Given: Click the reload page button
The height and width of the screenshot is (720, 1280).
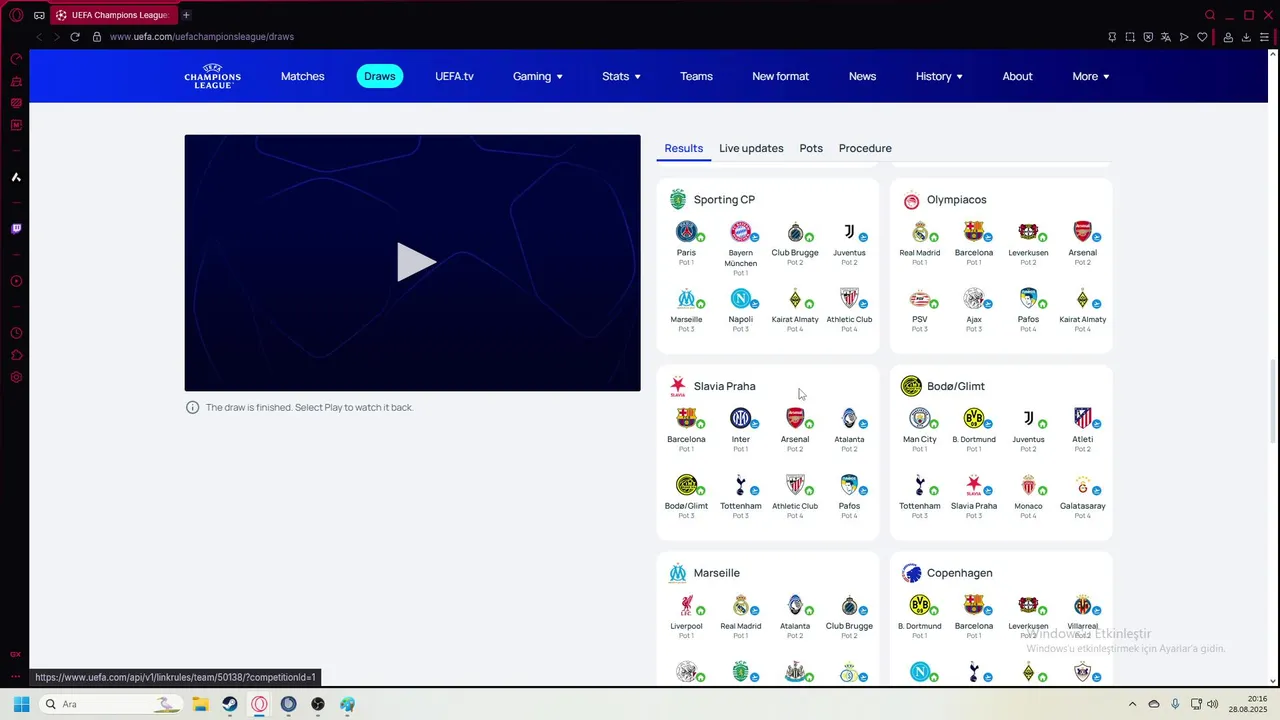Looking at the screenshot, I should click(x=74, y=37).
